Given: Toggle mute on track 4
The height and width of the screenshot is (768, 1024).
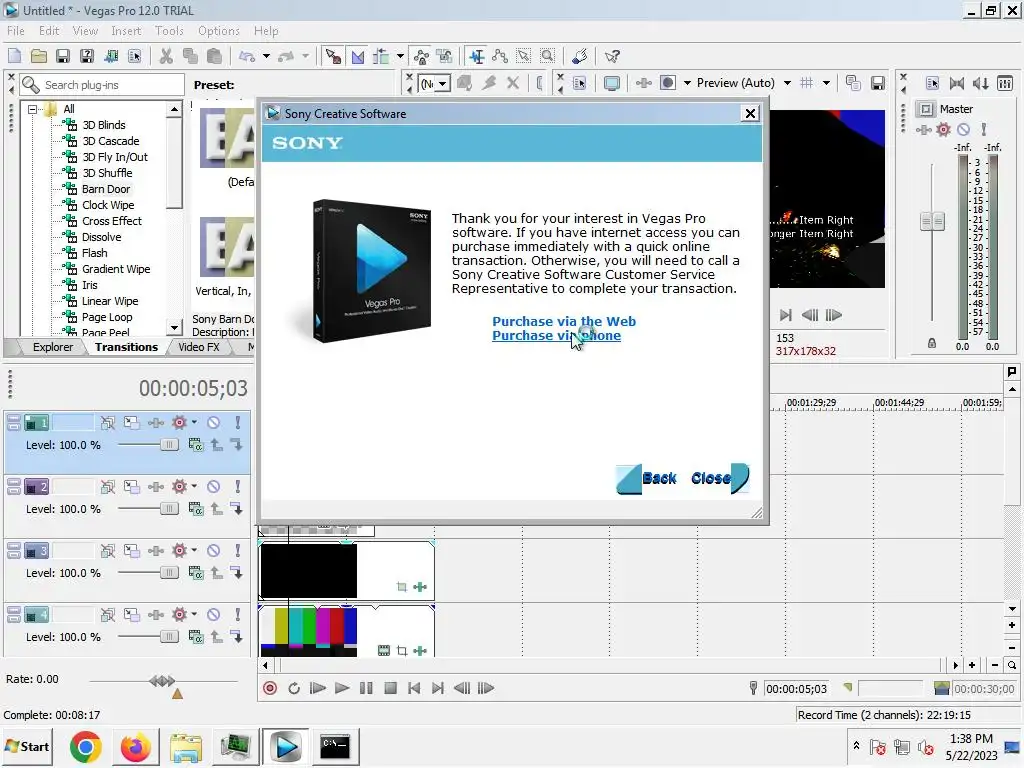Looking at the screenshot, I should (214, 615).
